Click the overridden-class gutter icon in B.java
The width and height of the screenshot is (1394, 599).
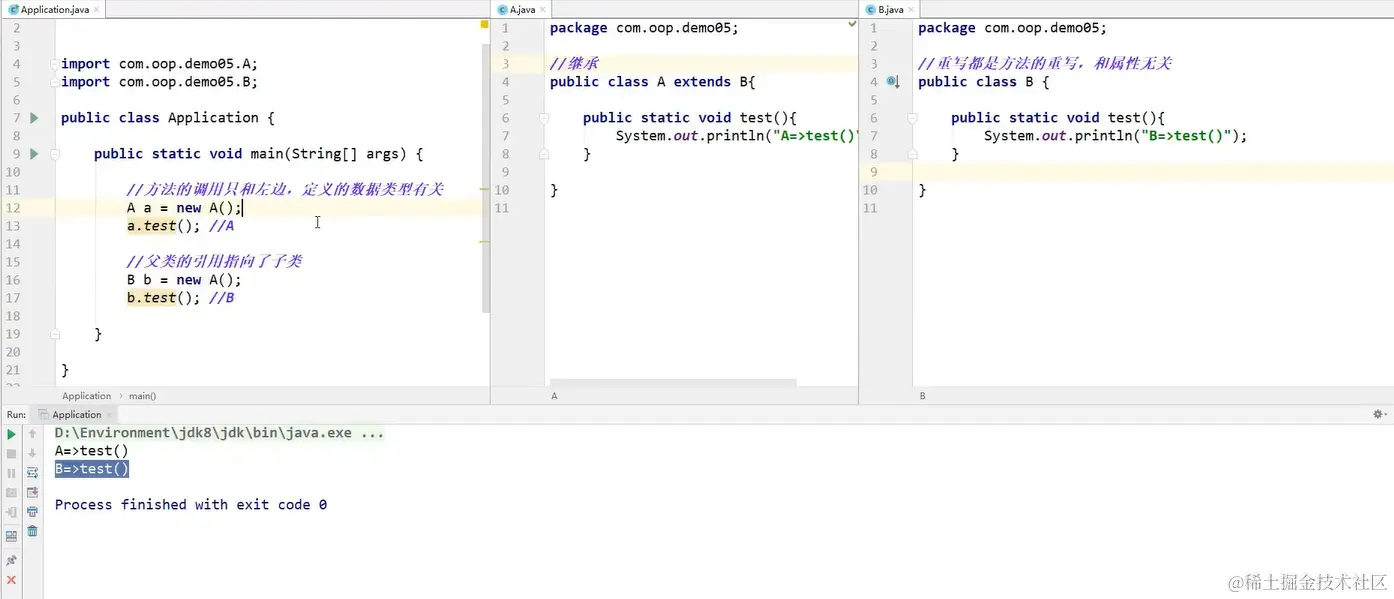tap(894, 82)
